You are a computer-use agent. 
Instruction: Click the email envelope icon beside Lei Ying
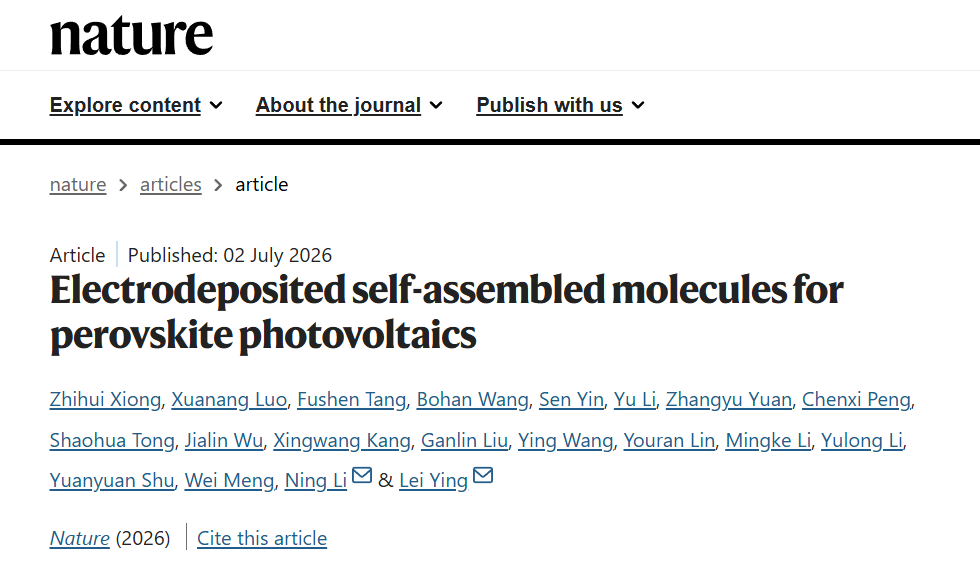[482, 475]
